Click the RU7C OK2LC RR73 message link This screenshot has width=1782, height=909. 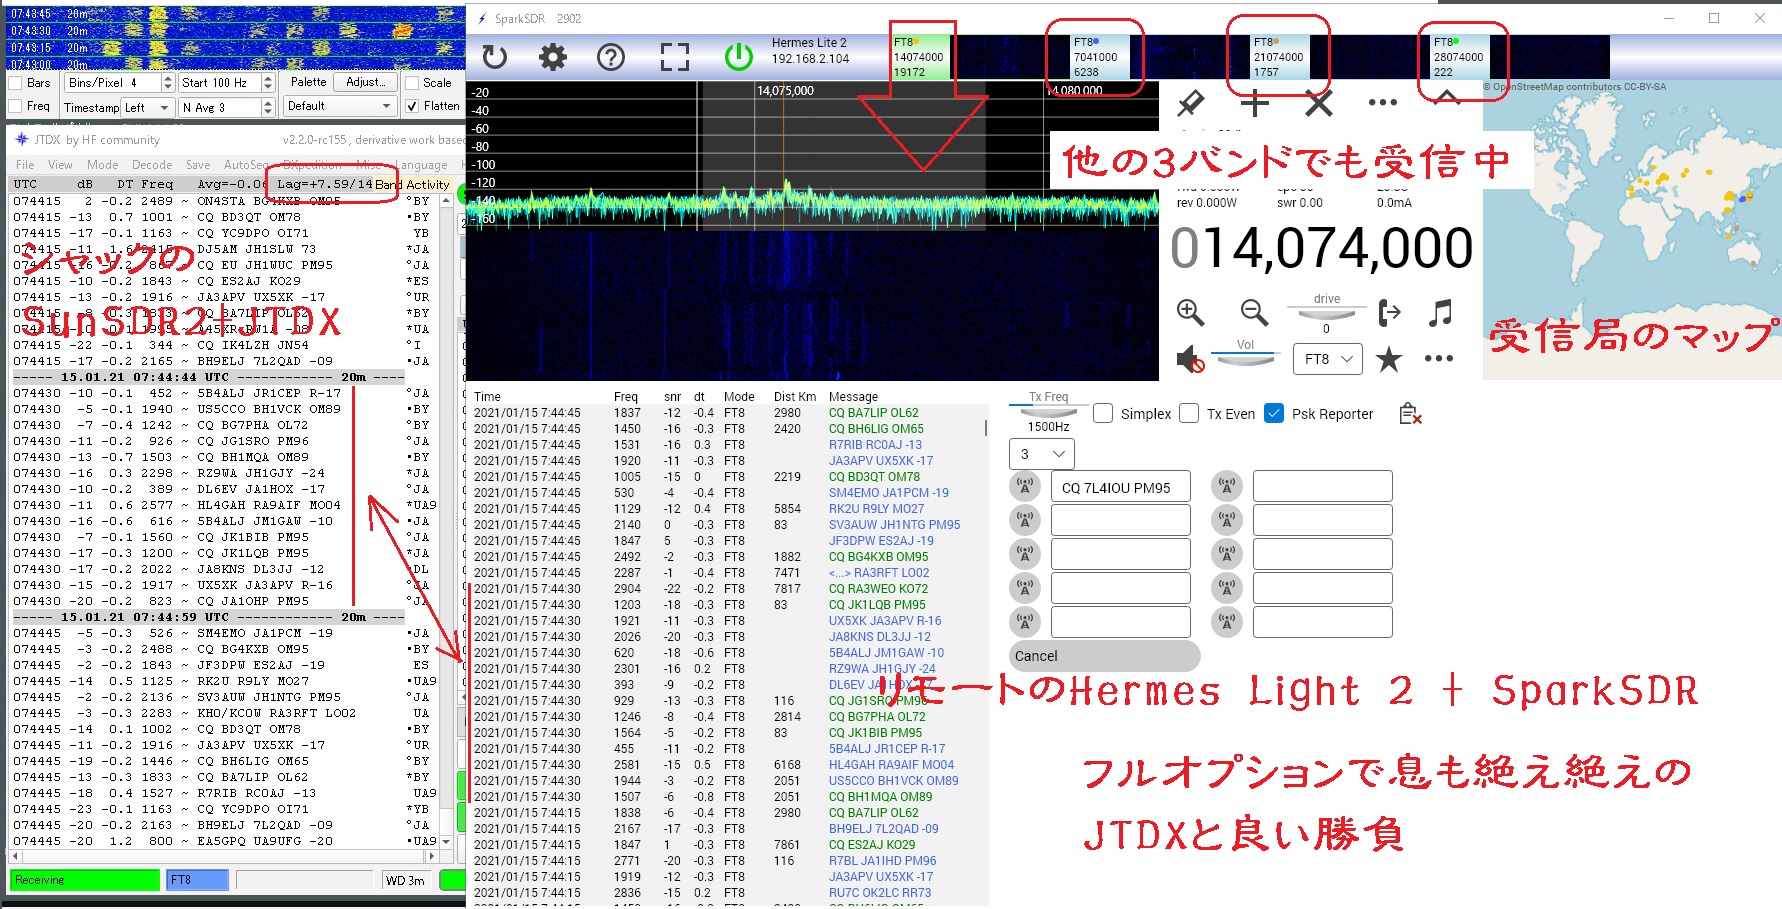click(879, 893)
